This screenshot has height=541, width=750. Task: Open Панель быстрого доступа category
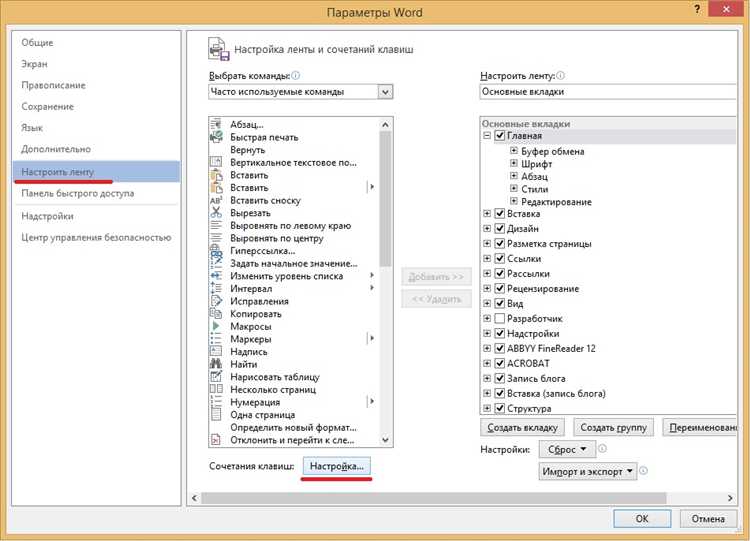click(x=77, y=193)
